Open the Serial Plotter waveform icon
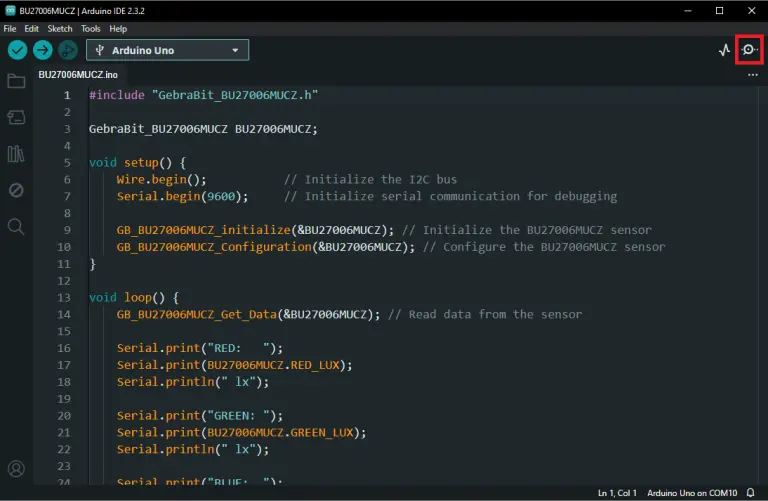768x501 pixels. pyautogui.click(x=724, y=50)
